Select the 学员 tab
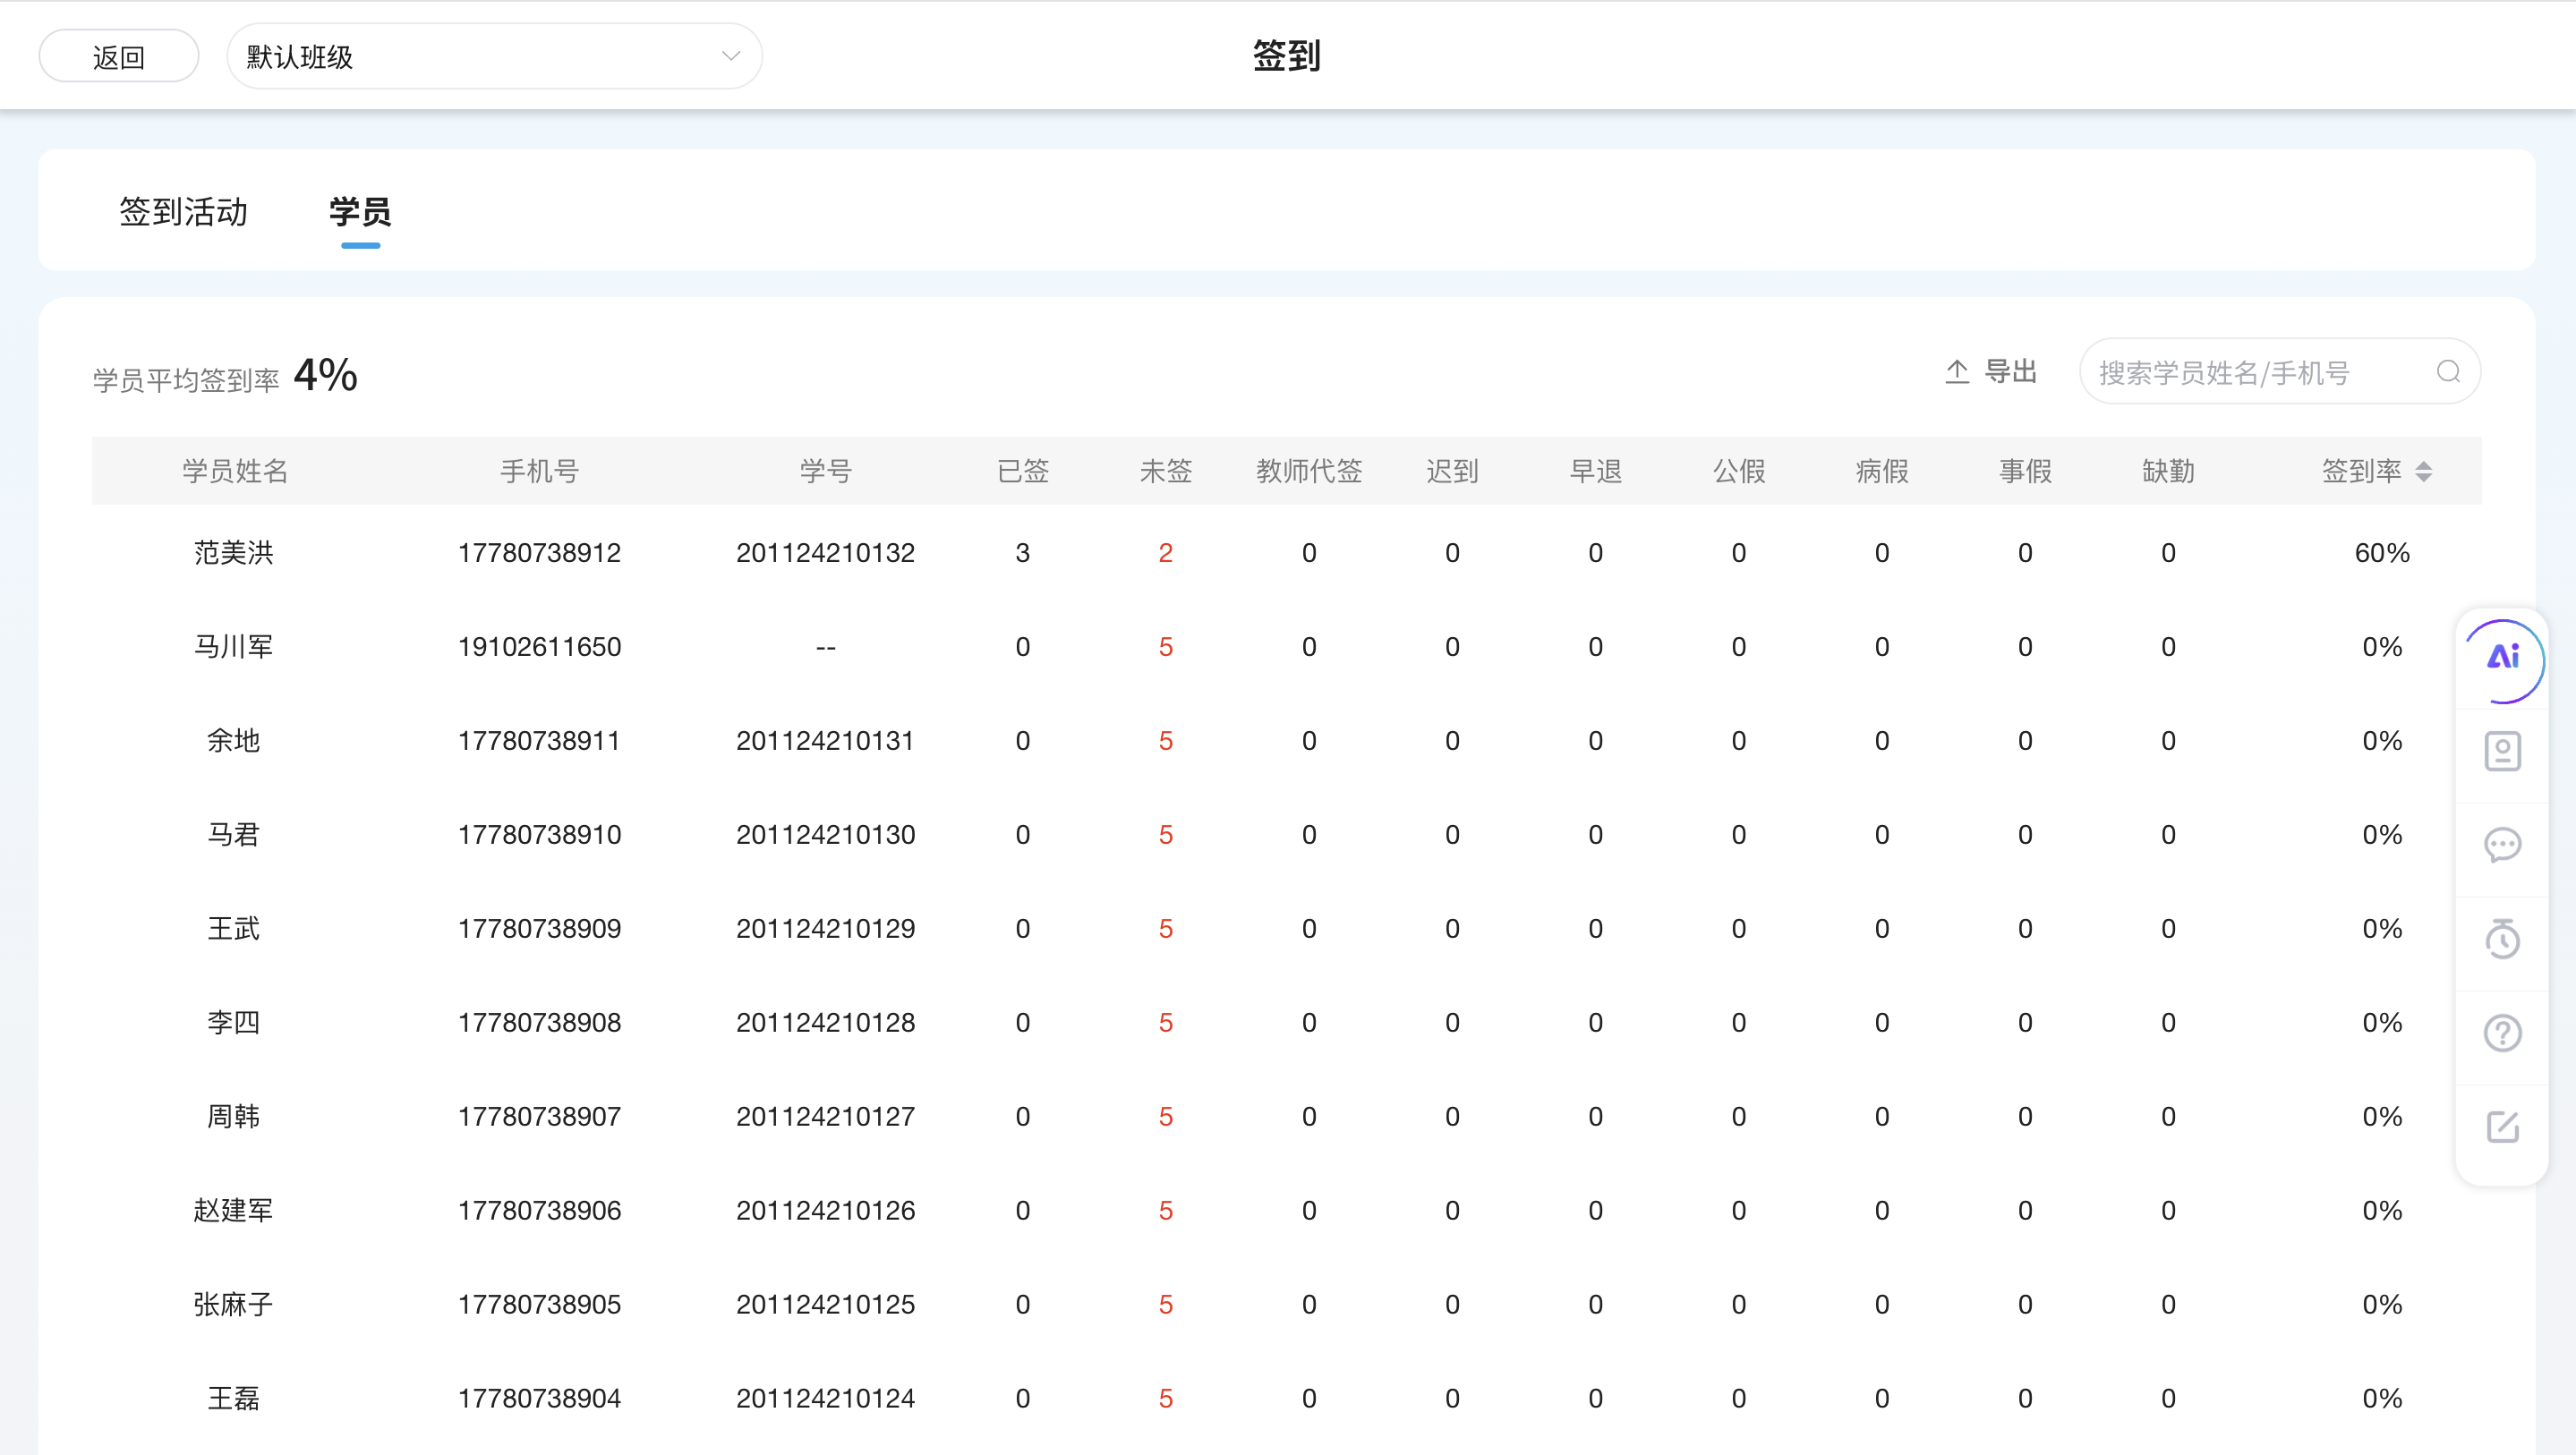The image size is (2576, 1455). pyautogui.click(x=360, y=212)
